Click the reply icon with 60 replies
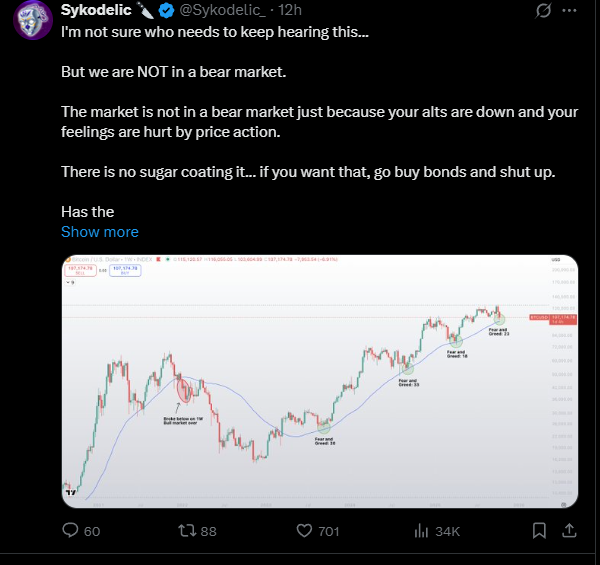The height and width of the screenshot is (565, 600). (x=71, y=531)
